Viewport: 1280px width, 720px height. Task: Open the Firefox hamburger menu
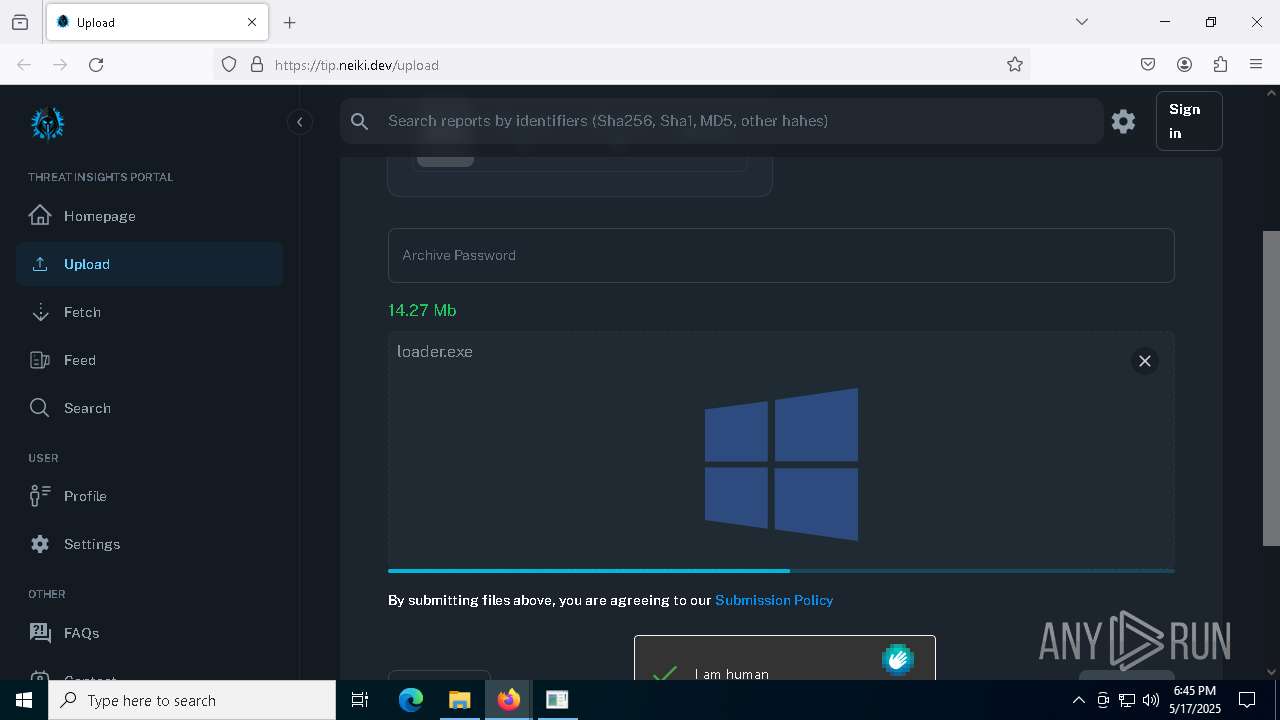click(x=1256, y=64)
